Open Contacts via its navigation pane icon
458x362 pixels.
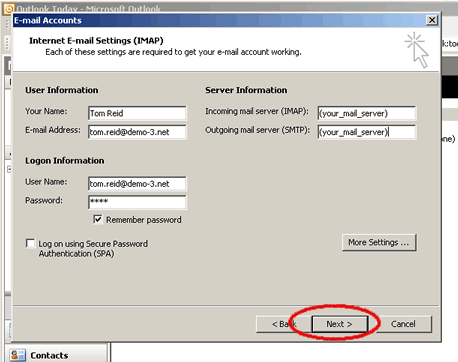point(17,355)
